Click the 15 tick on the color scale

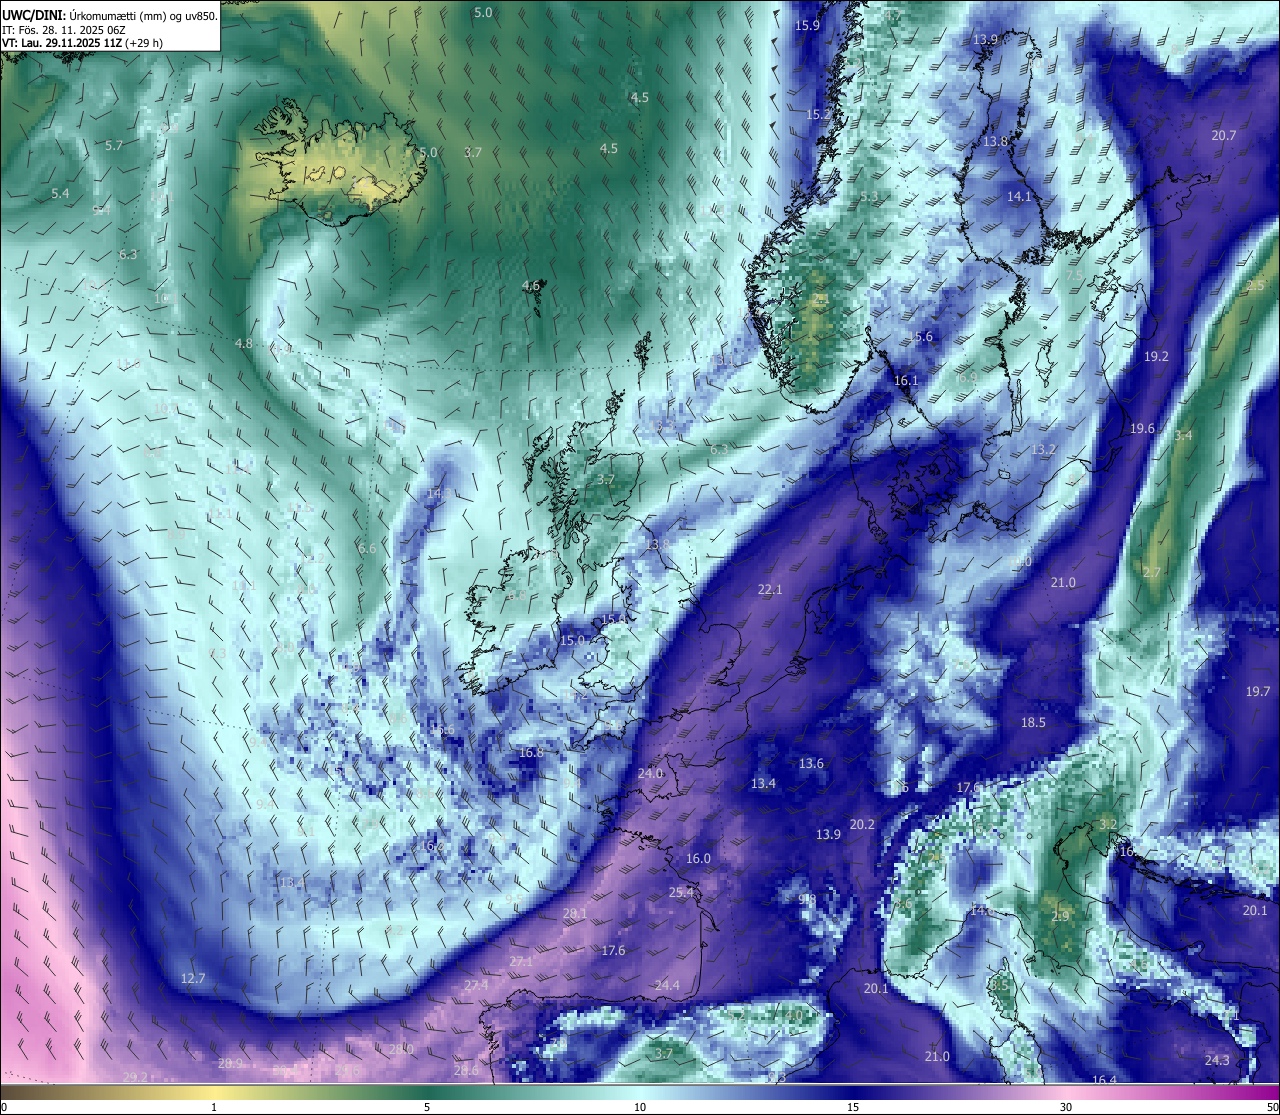[853, 1107]
